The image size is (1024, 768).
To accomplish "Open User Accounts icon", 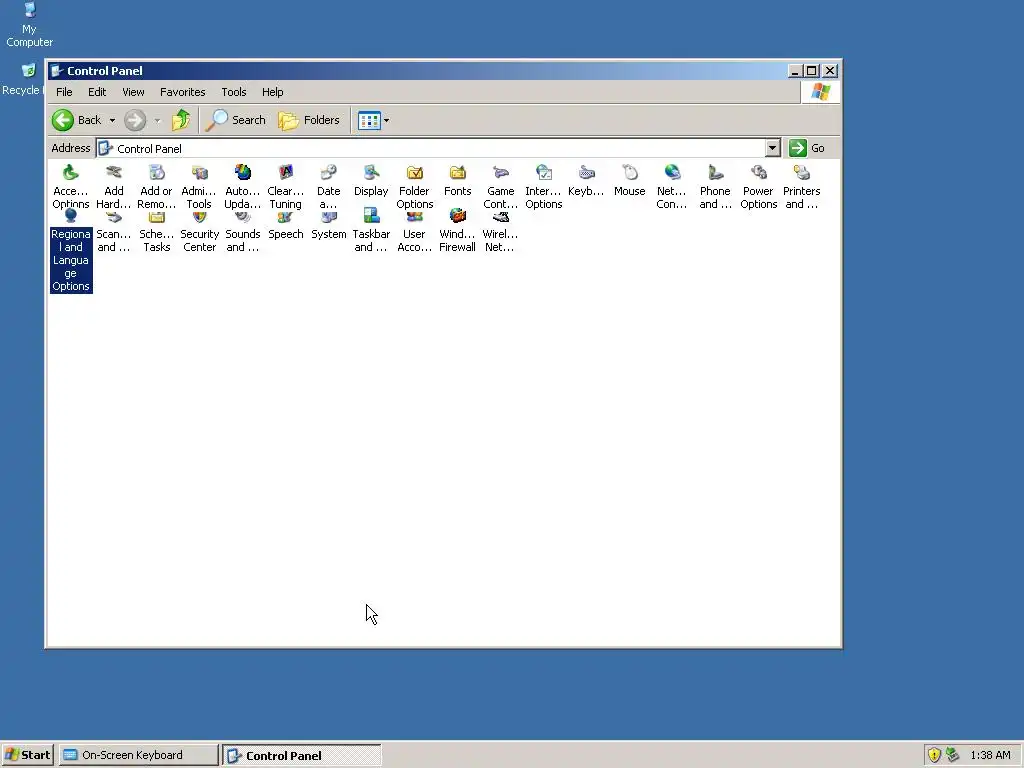I will 415,232.
